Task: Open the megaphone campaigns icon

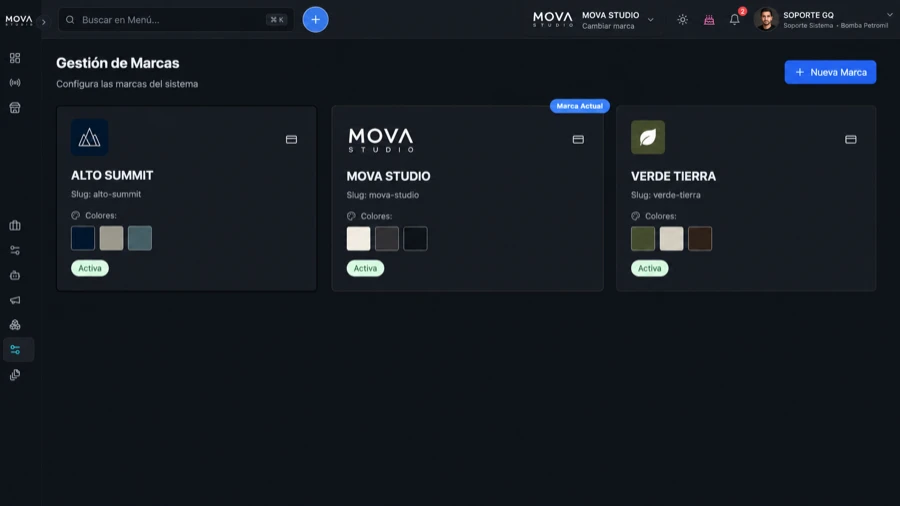Action: pos(15,300)
